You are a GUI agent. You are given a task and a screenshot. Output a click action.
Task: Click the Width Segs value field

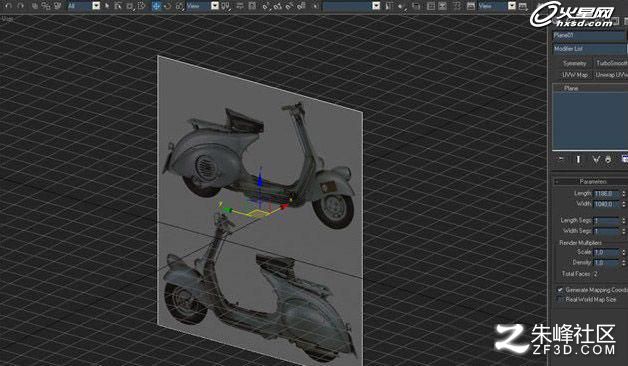tap(606, 231)
